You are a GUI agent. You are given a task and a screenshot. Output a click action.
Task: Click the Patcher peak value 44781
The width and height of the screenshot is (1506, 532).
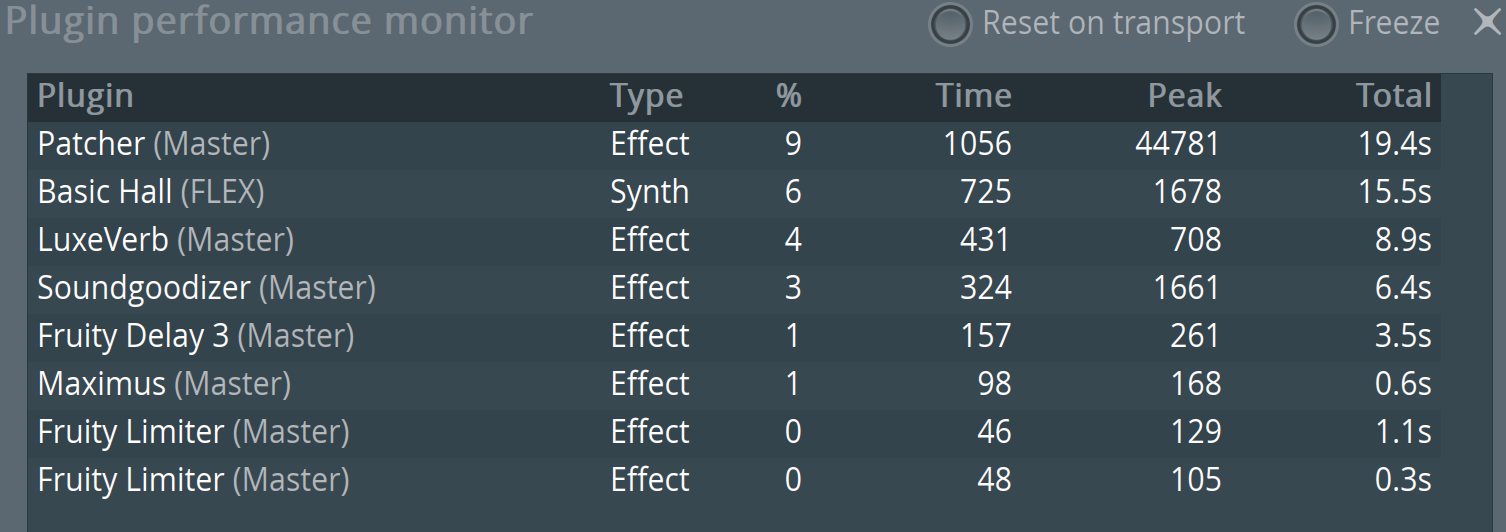point(1178,145)
